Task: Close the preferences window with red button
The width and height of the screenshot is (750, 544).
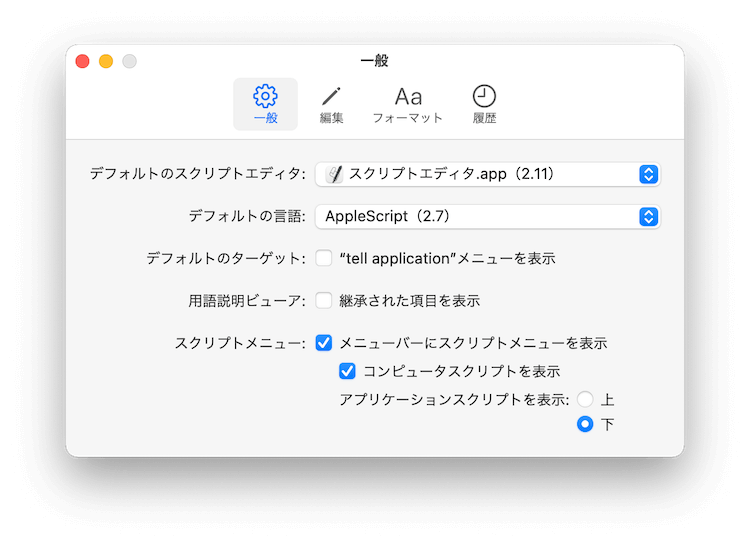Action: coord(83,61)
